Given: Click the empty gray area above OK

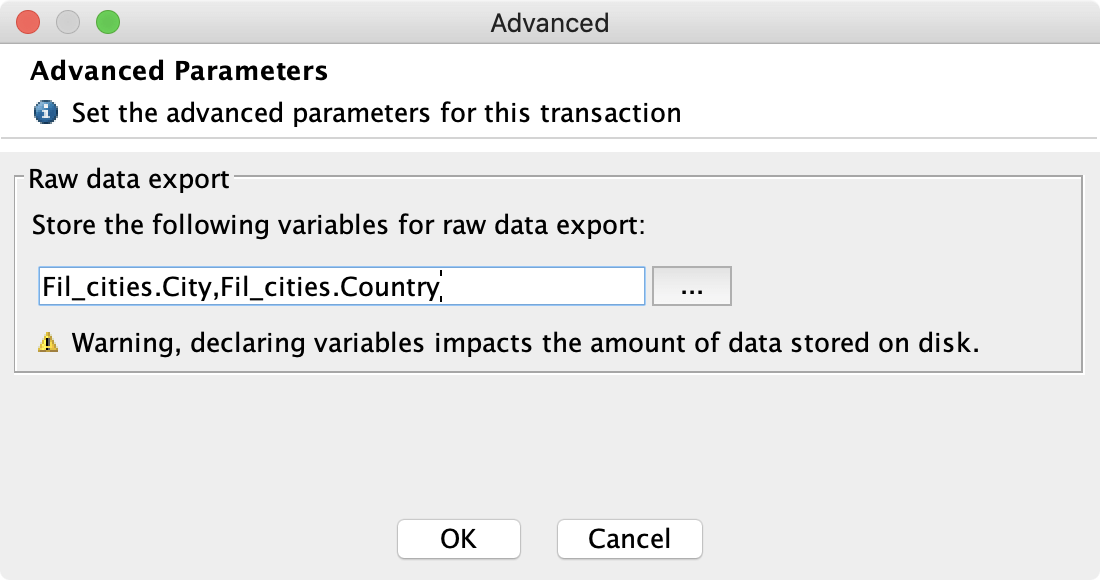Looking at the screenshot, I should pos(459,449).
